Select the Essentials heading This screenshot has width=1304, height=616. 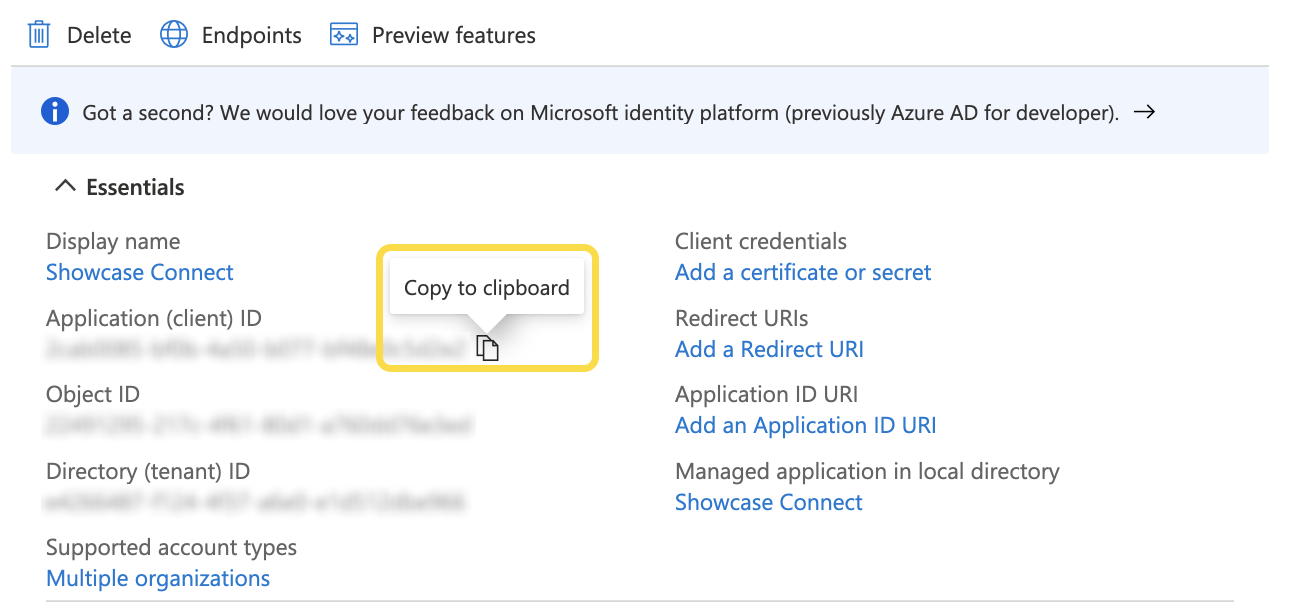pyautogui.click(x=135, y=187)
